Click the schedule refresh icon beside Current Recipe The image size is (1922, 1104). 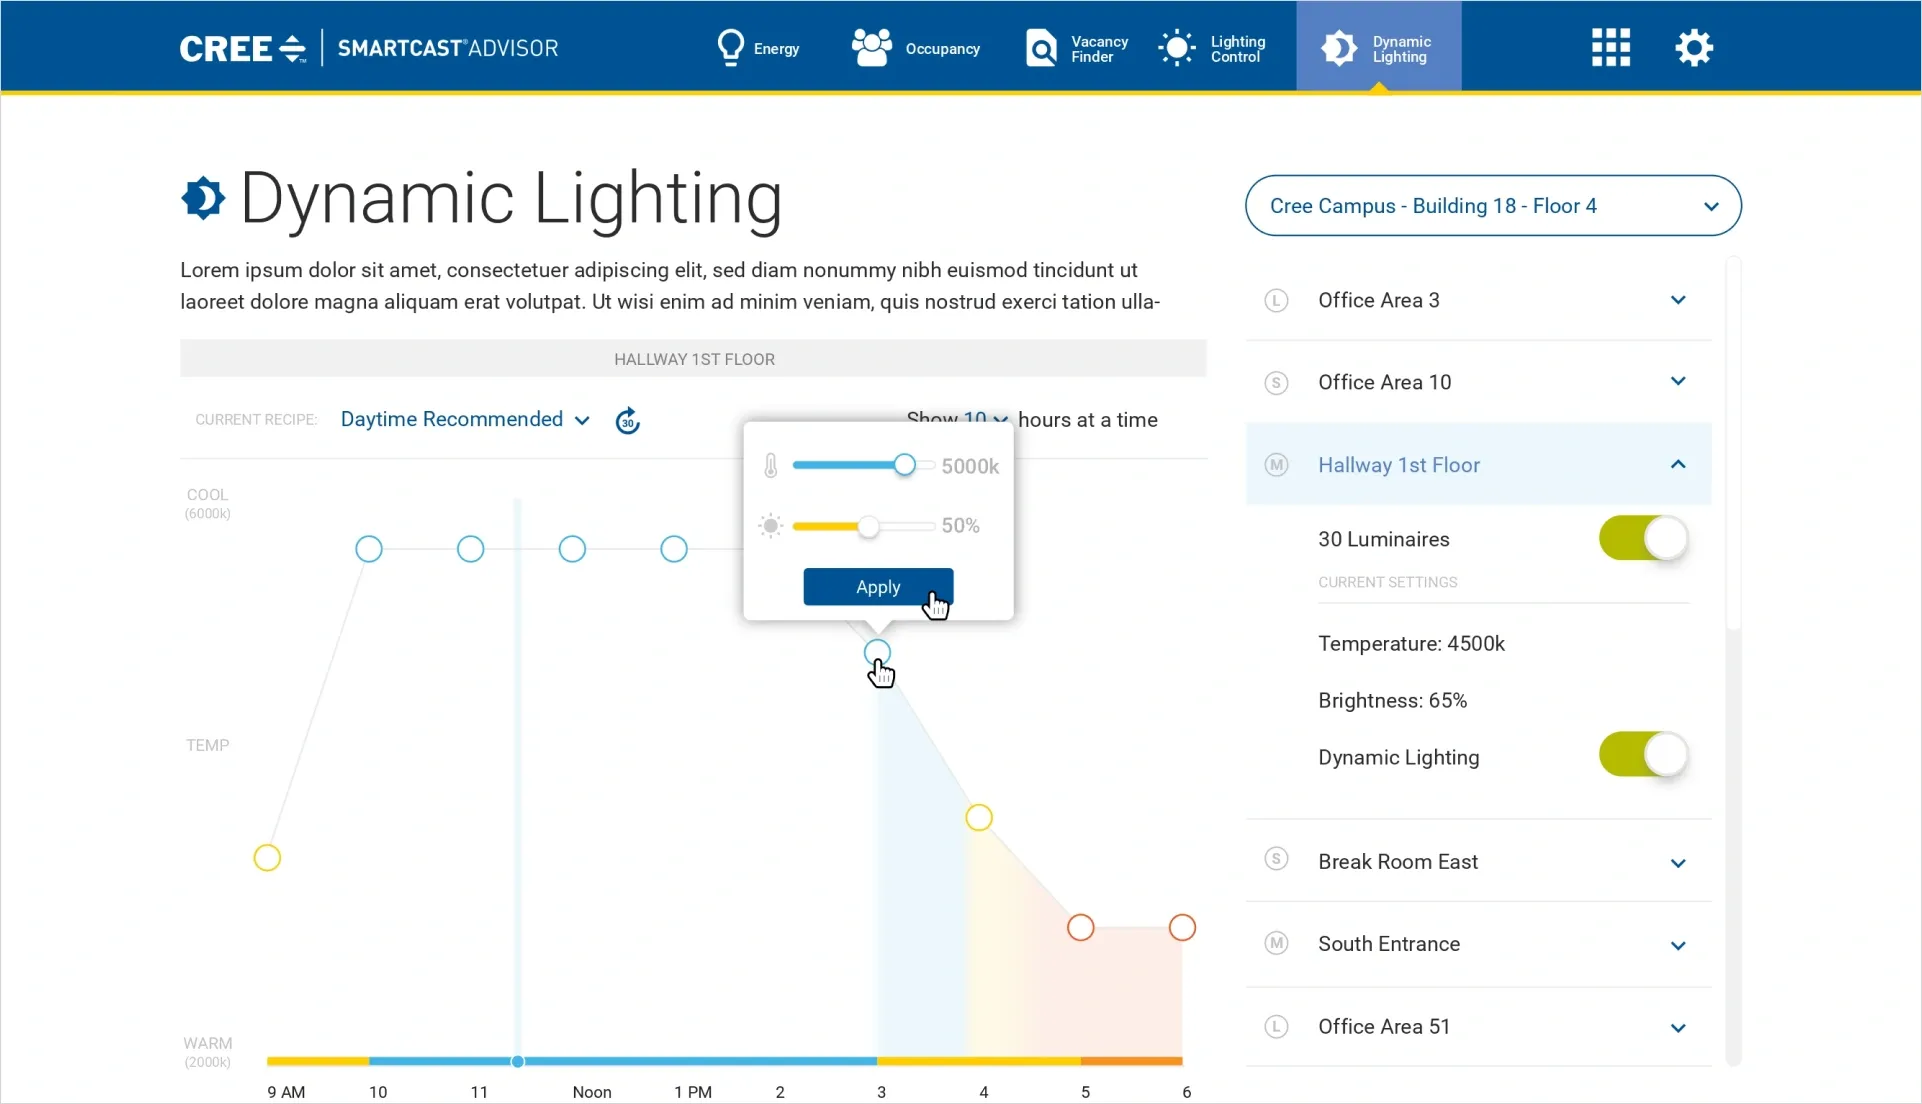point(627,420)
